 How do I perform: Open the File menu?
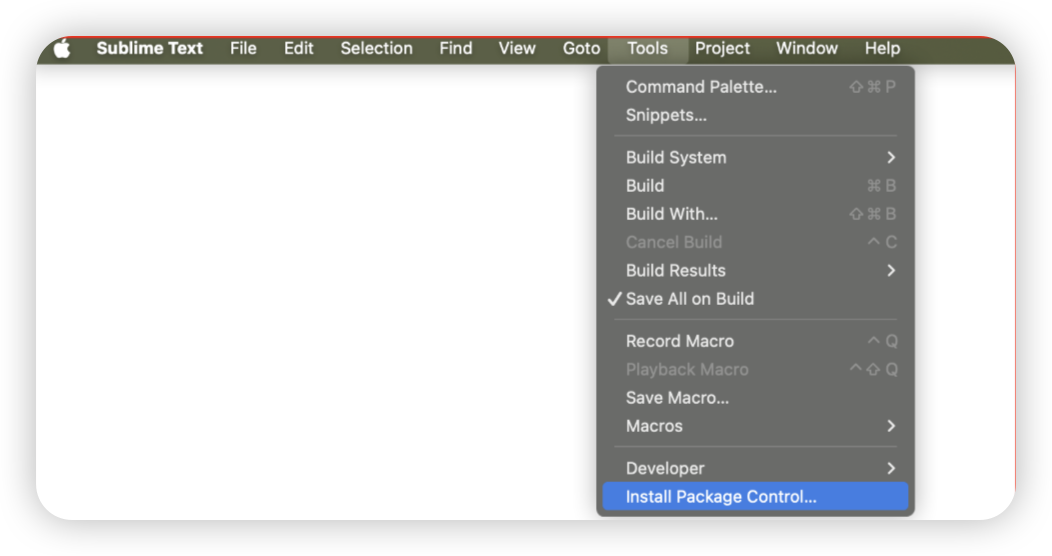(x=243, y=48)
